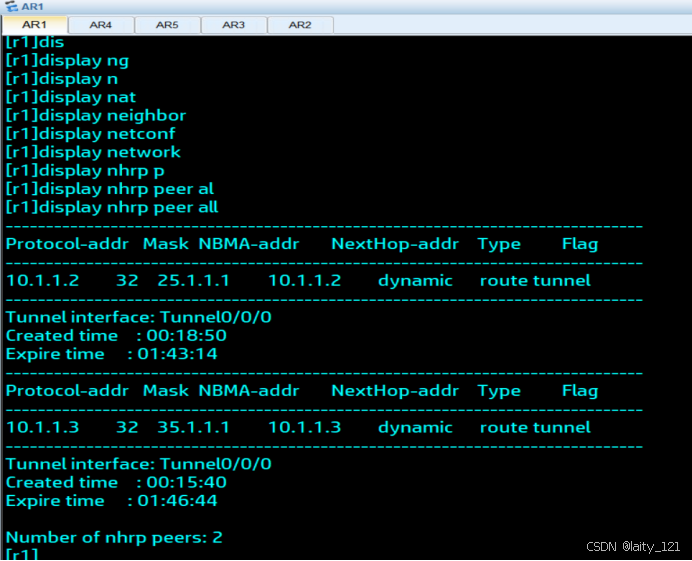The image size is (692, 561).
Task: Switch to the AR2 tab
Action: (x=300, y=25)
